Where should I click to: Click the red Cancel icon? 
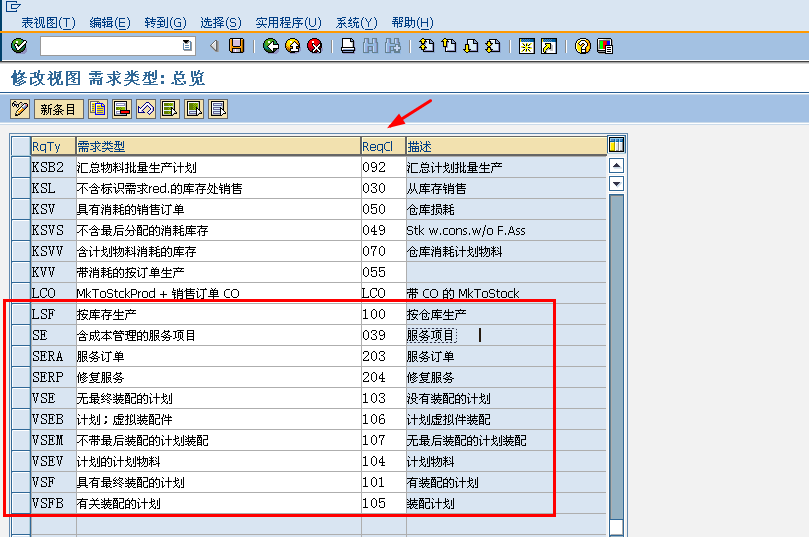(x=315, y=46)
